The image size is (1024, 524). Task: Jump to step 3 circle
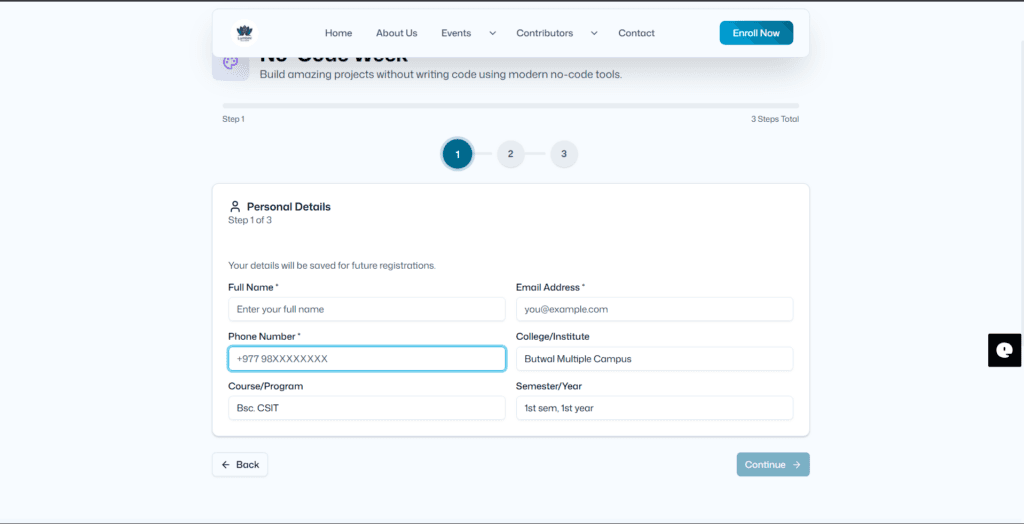coord(564,154)
